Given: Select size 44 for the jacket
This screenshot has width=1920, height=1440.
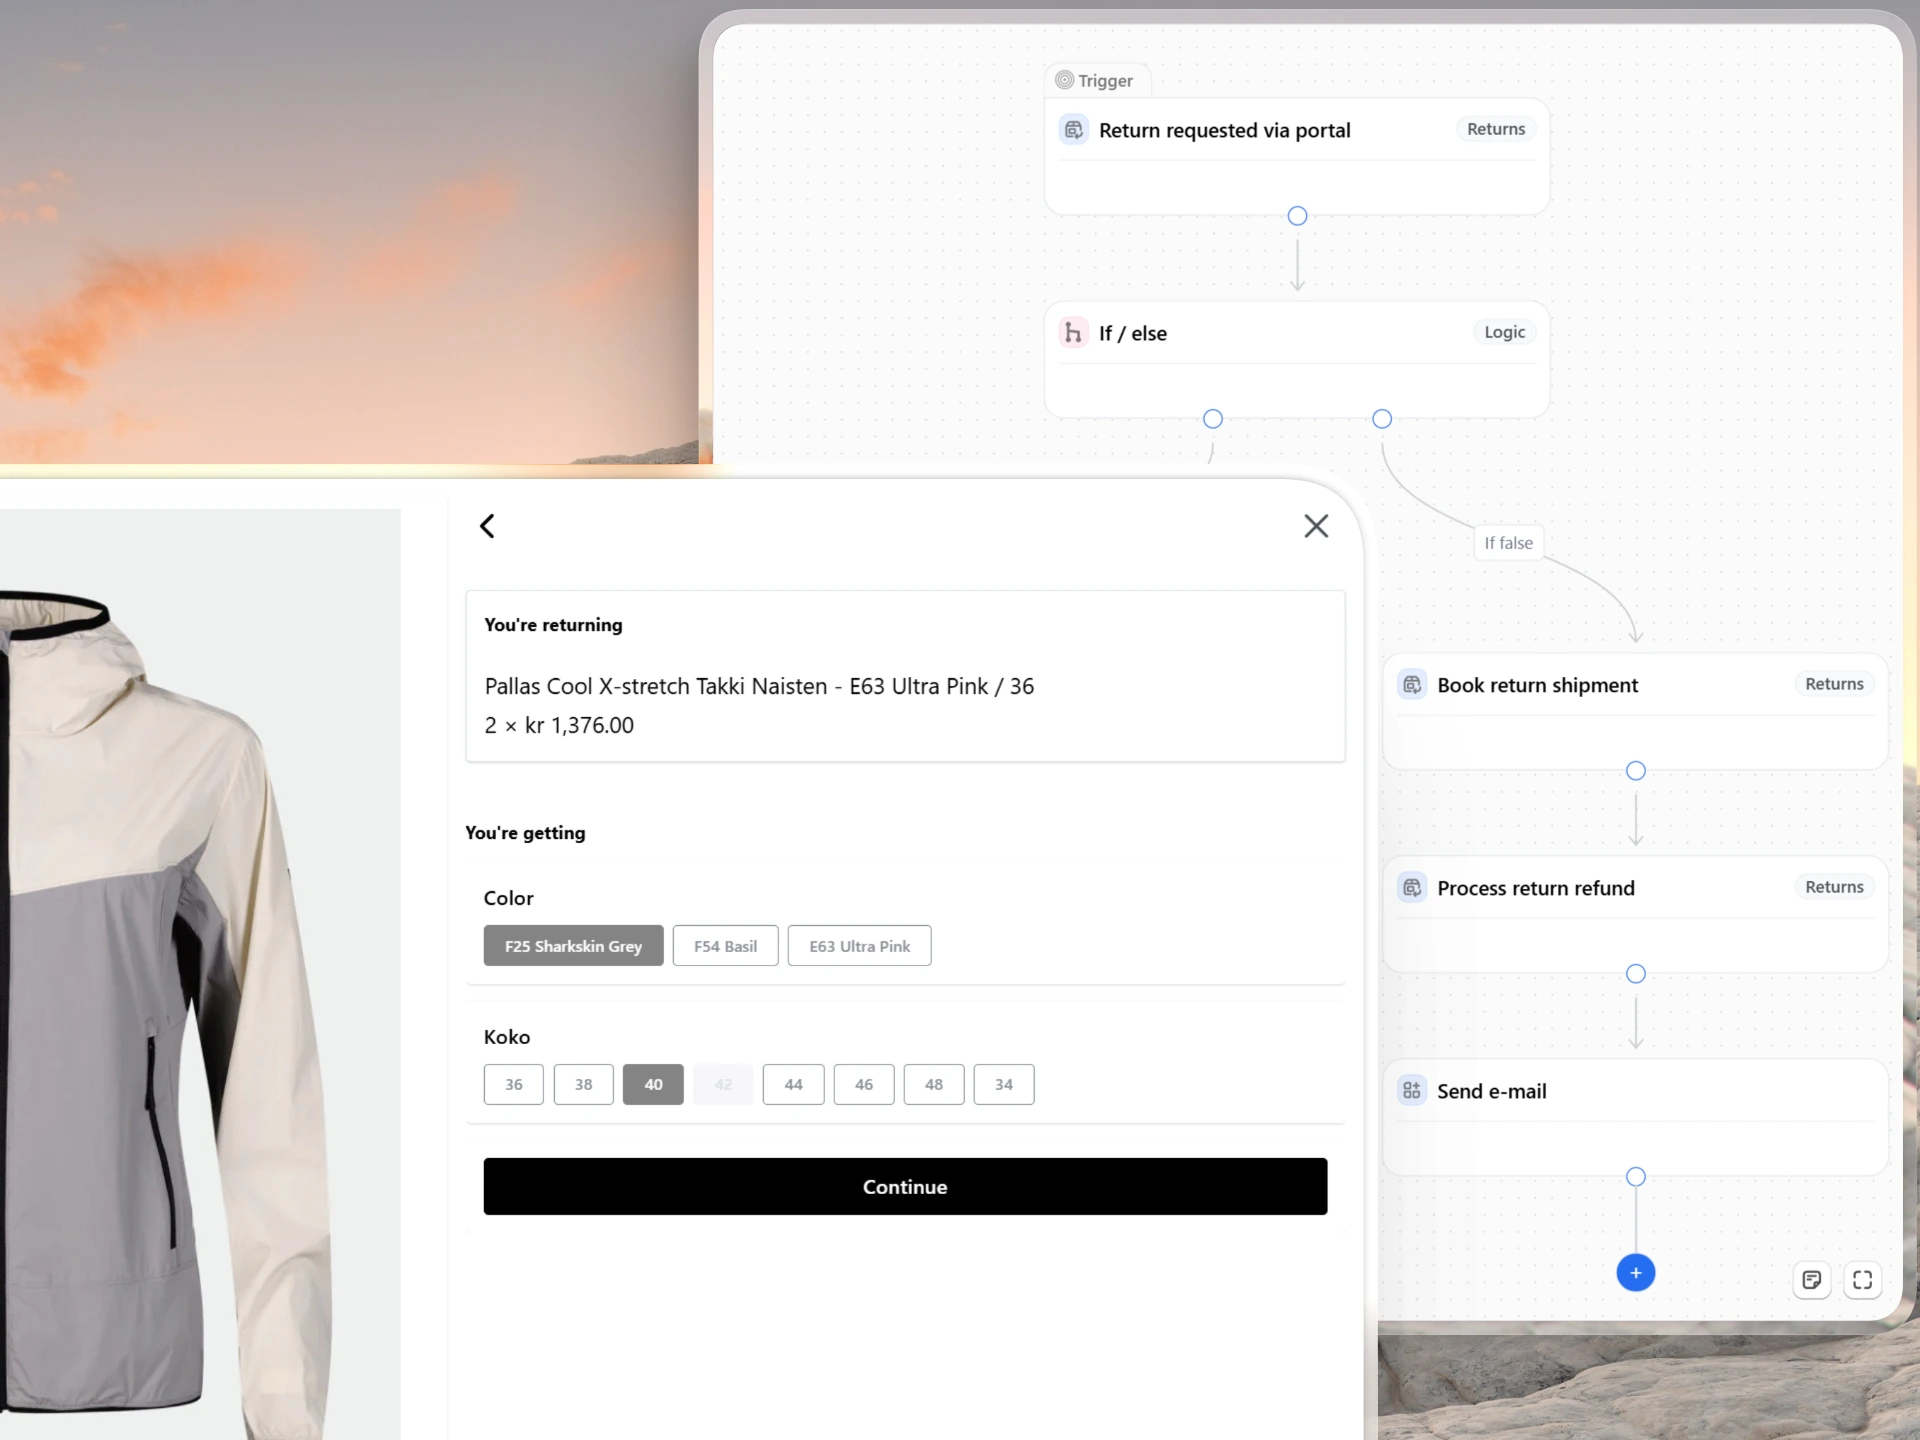Looking at the screenshot, I should tap(793, 1084).
